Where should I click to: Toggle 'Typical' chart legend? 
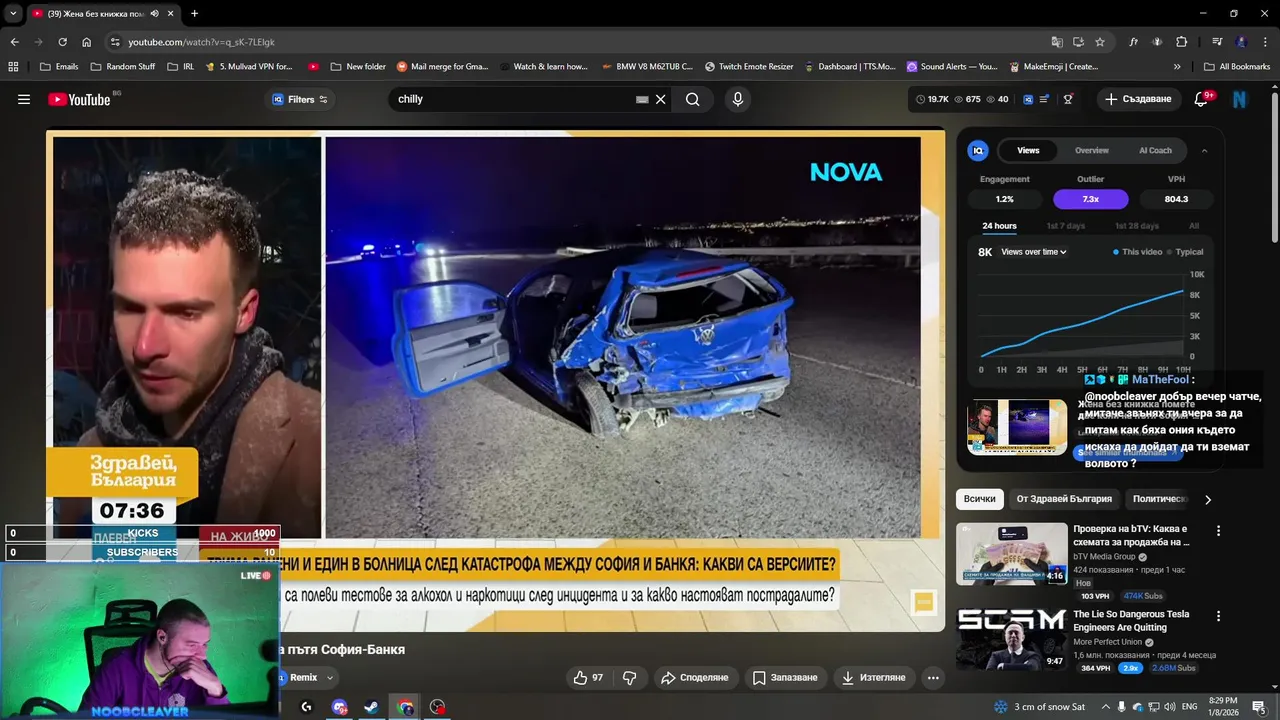[1186, 252]
